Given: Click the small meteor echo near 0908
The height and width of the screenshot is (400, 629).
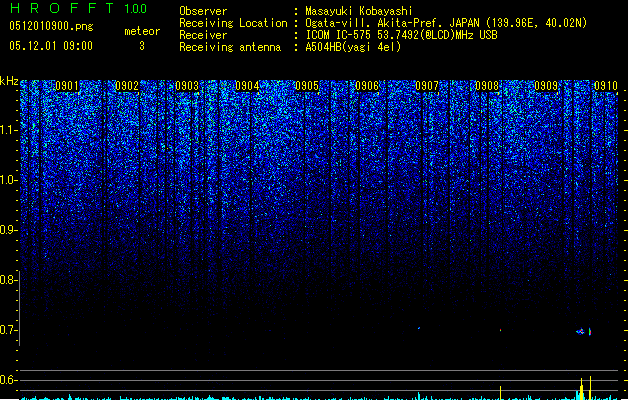Looking at the screenshot, I should tap(500, 330).
